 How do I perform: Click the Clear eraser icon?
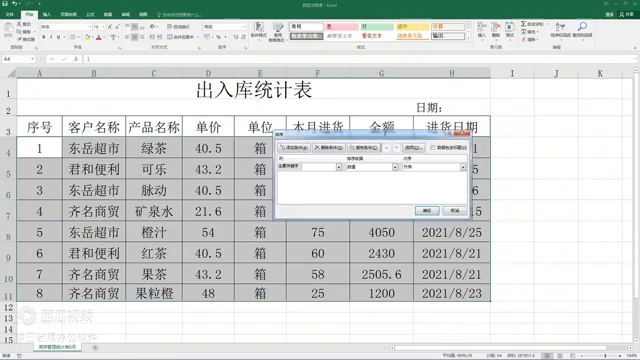[x=524, y=40]
